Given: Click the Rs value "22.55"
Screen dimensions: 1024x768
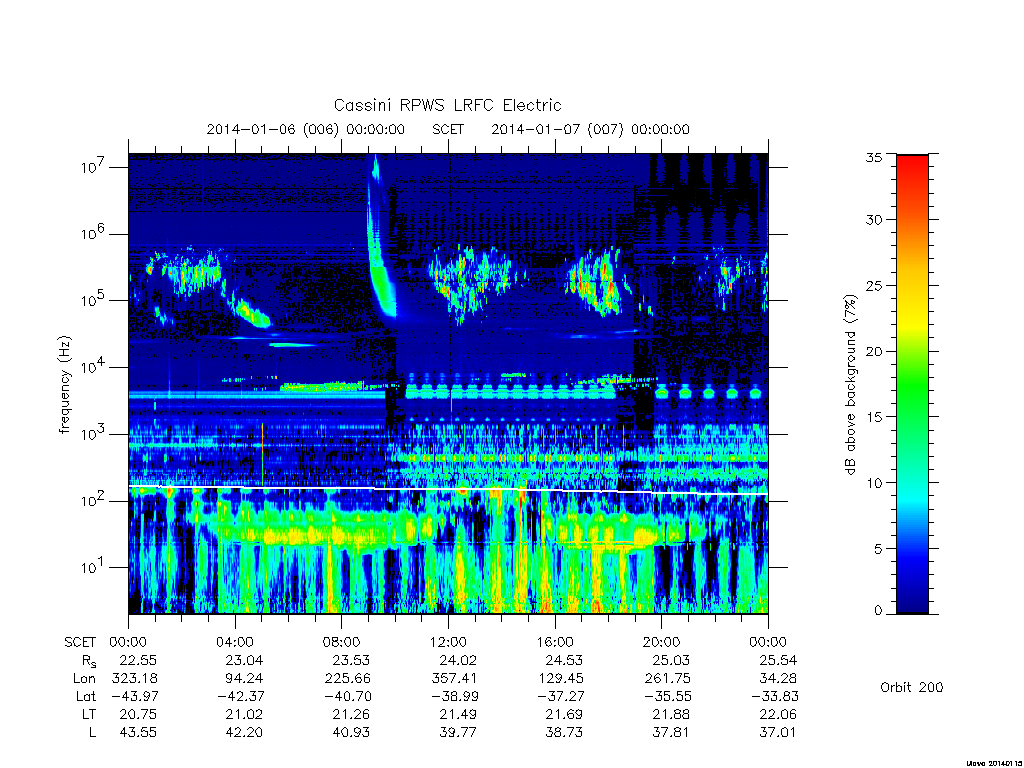Looking at the screenshot, I should pyautogui.click(x=138, y=660).
